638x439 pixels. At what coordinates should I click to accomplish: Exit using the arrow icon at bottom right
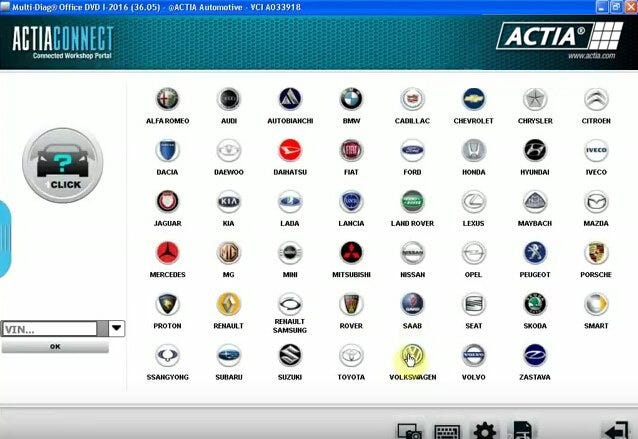(x=616, y=430)
